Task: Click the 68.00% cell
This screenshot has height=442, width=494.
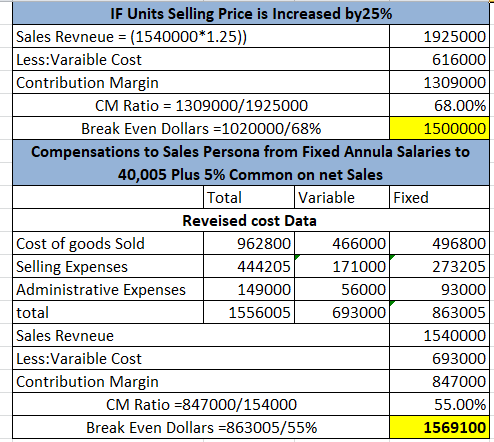Action: pyautogui.click(x=439, y=105)
